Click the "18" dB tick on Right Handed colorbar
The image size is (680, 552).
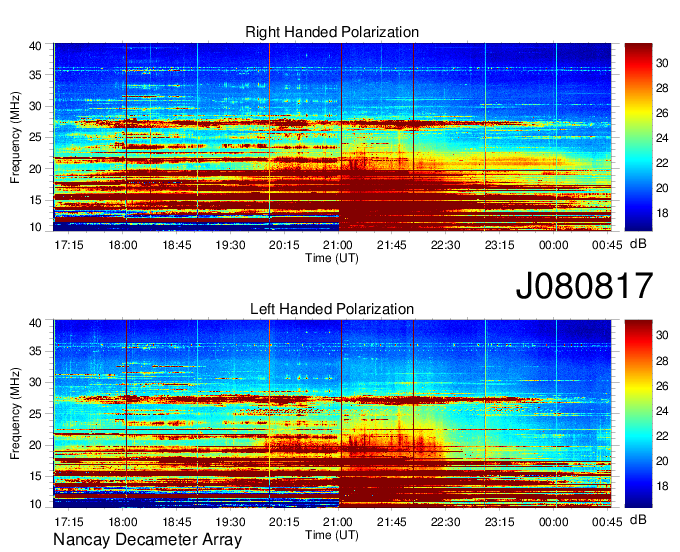point(662,213)
